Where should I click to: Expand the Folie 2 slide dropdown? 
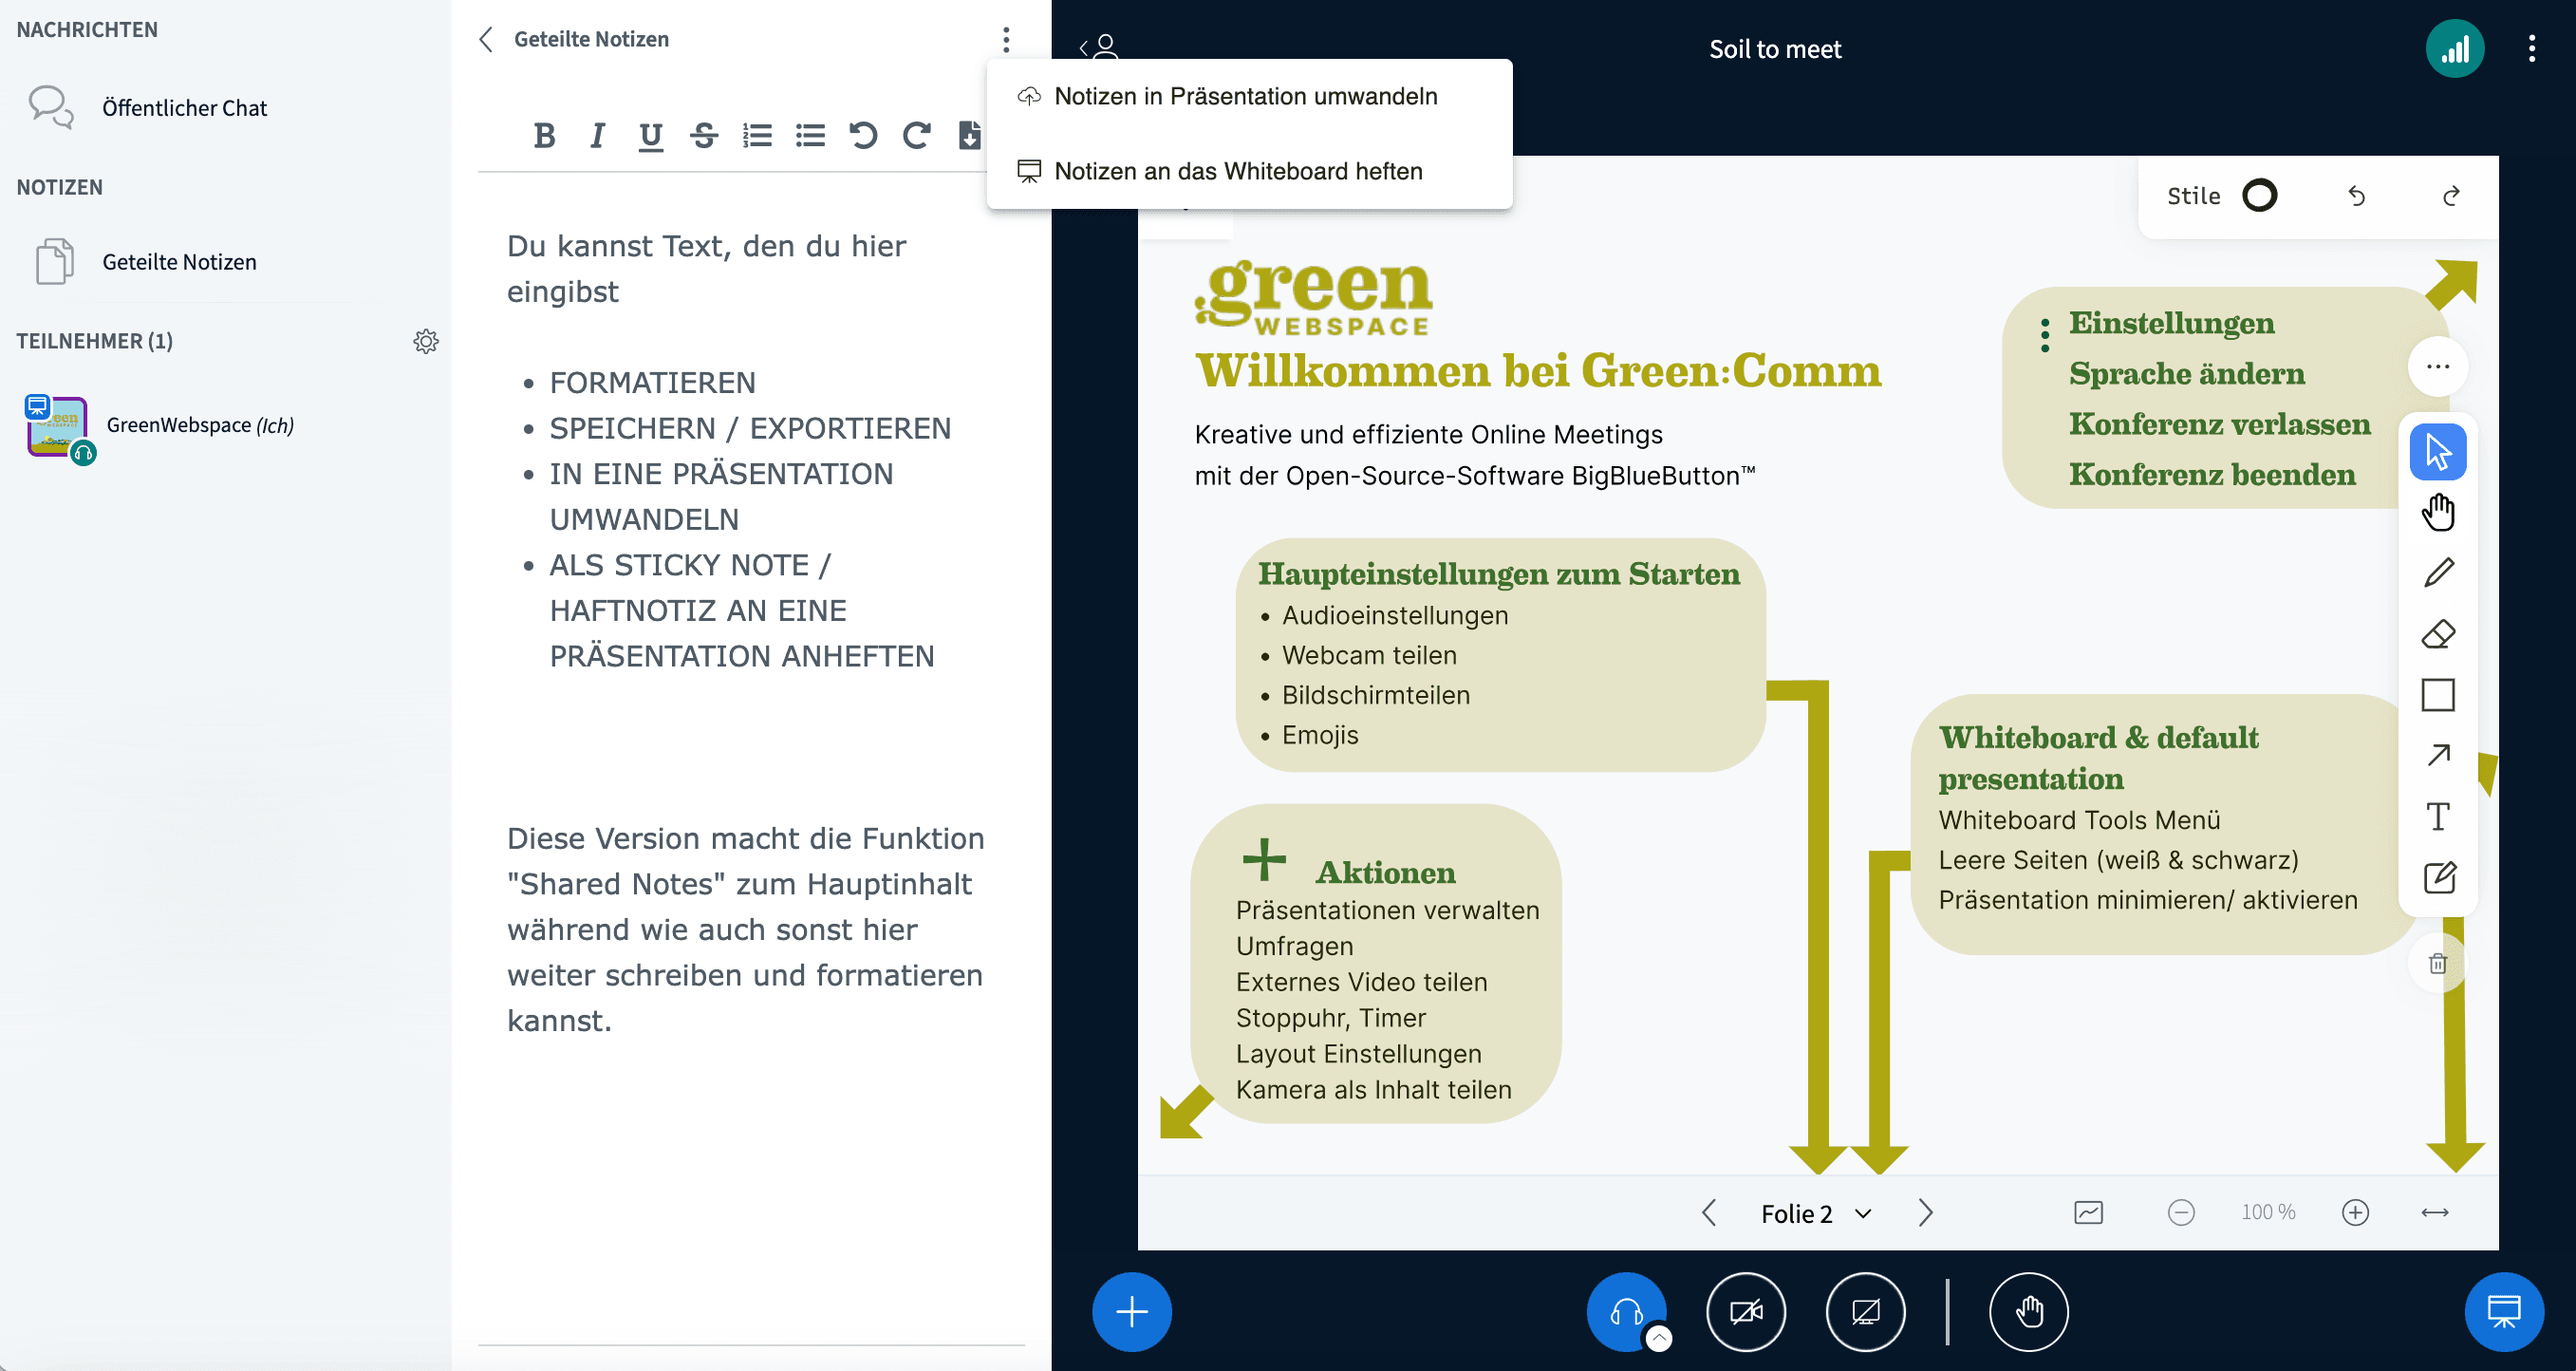point(1816,1213)
